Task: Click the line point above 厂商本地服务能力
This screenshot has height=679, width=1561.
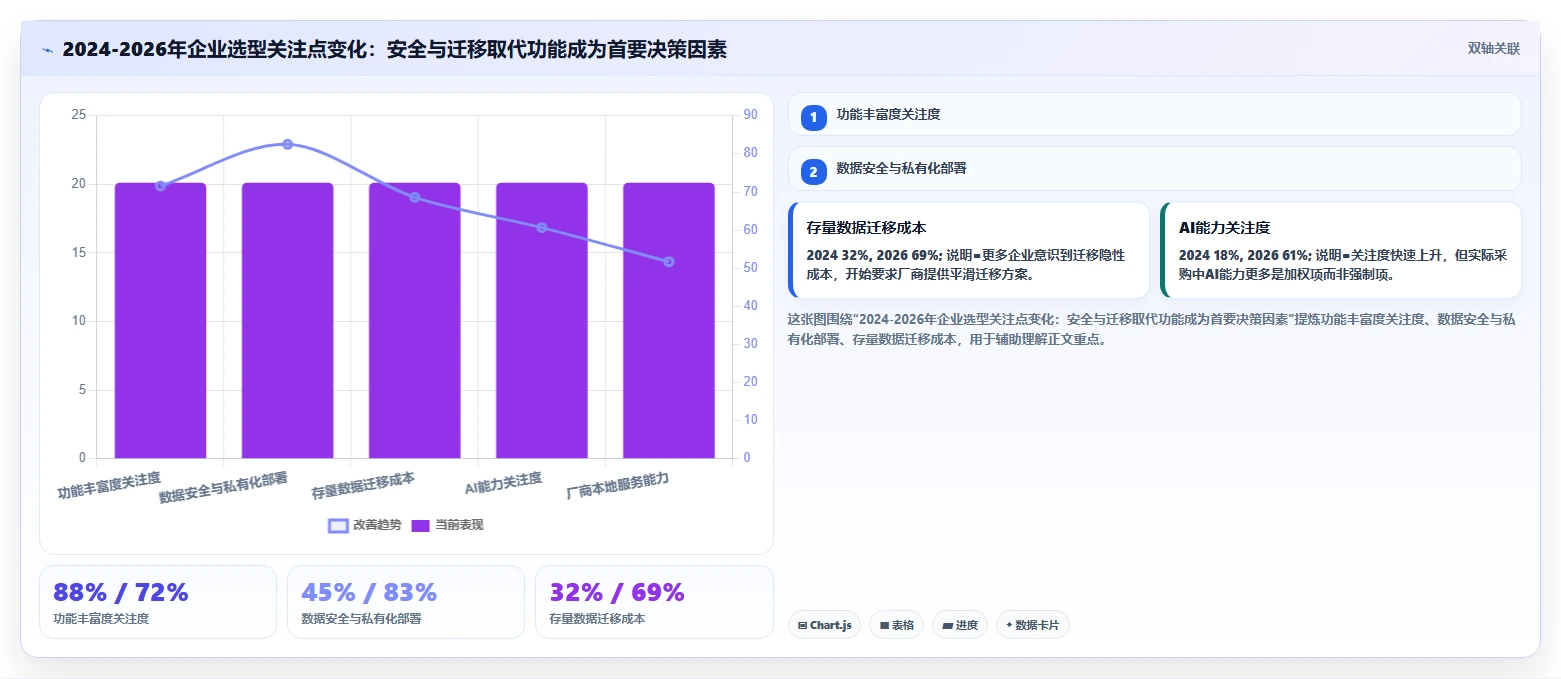Action: (669, 262)
